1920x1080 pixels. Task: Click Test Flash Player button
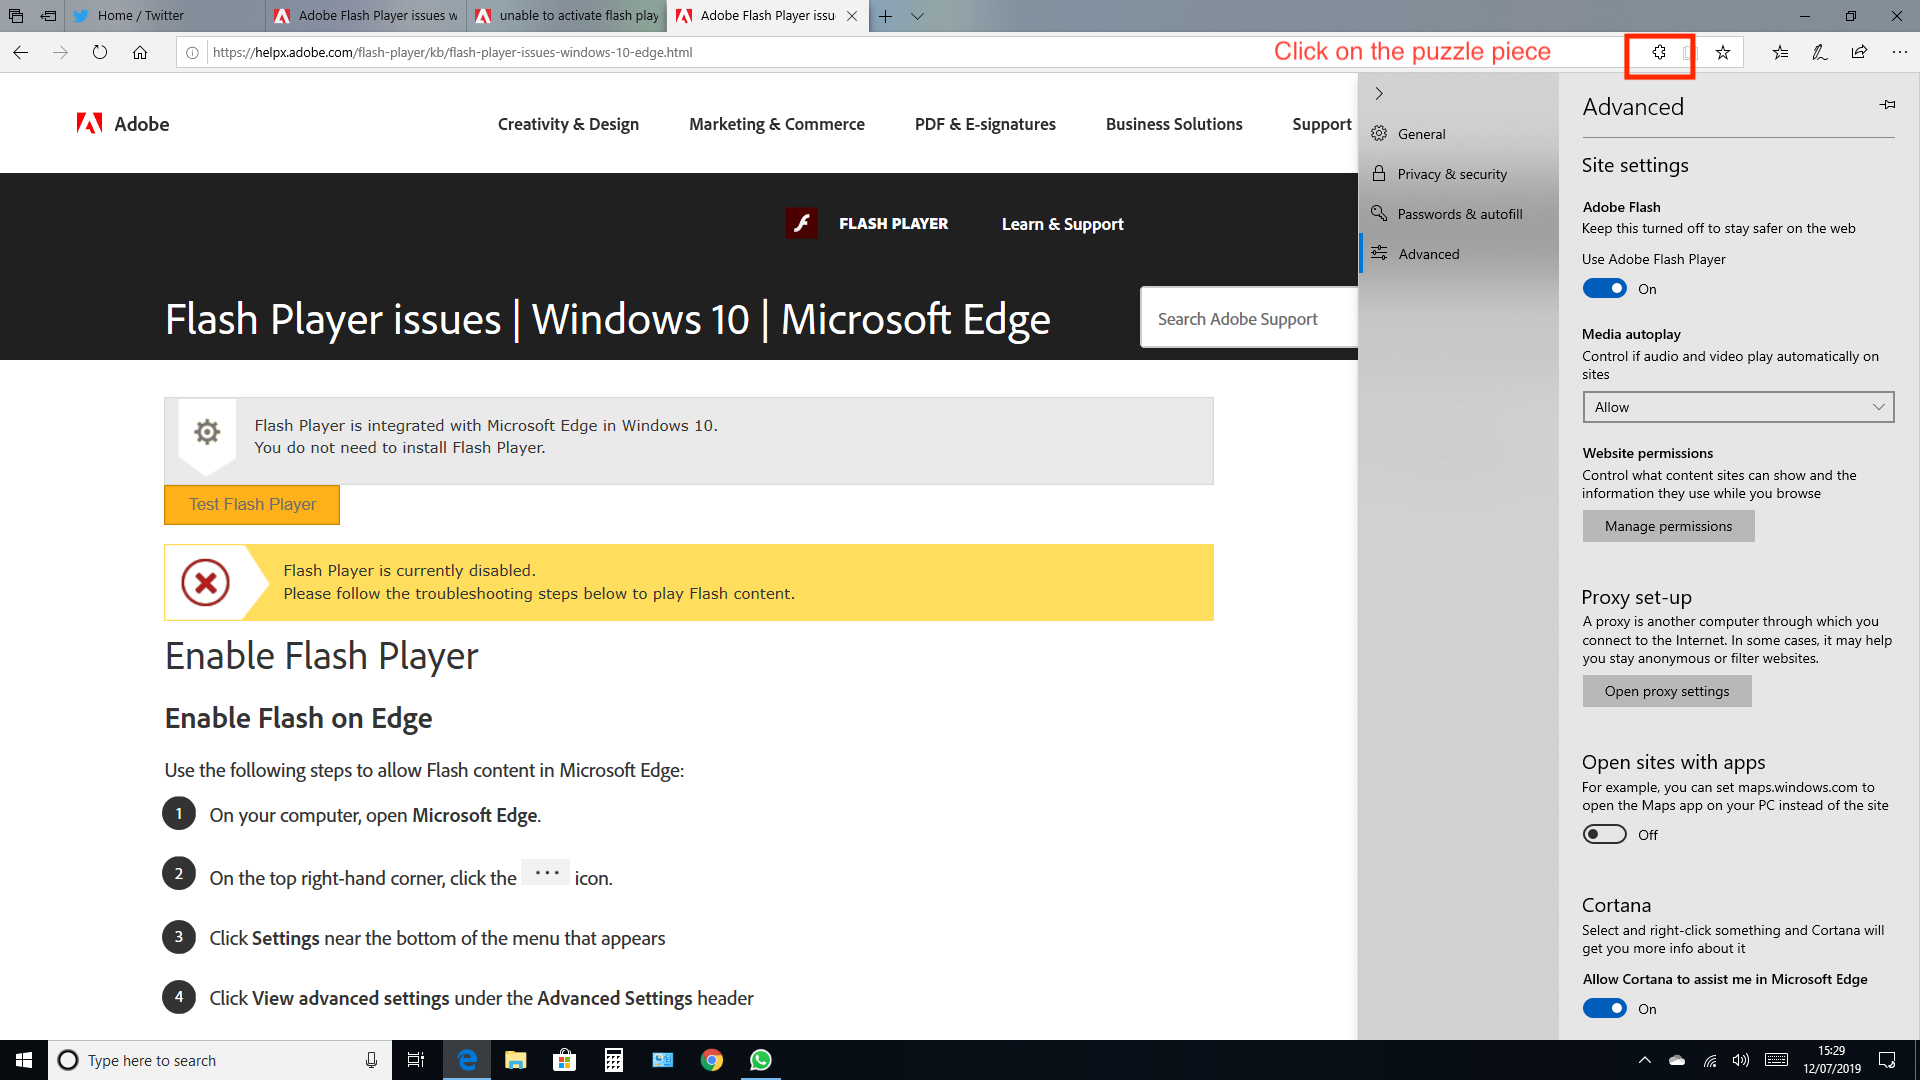click(252, 502)
